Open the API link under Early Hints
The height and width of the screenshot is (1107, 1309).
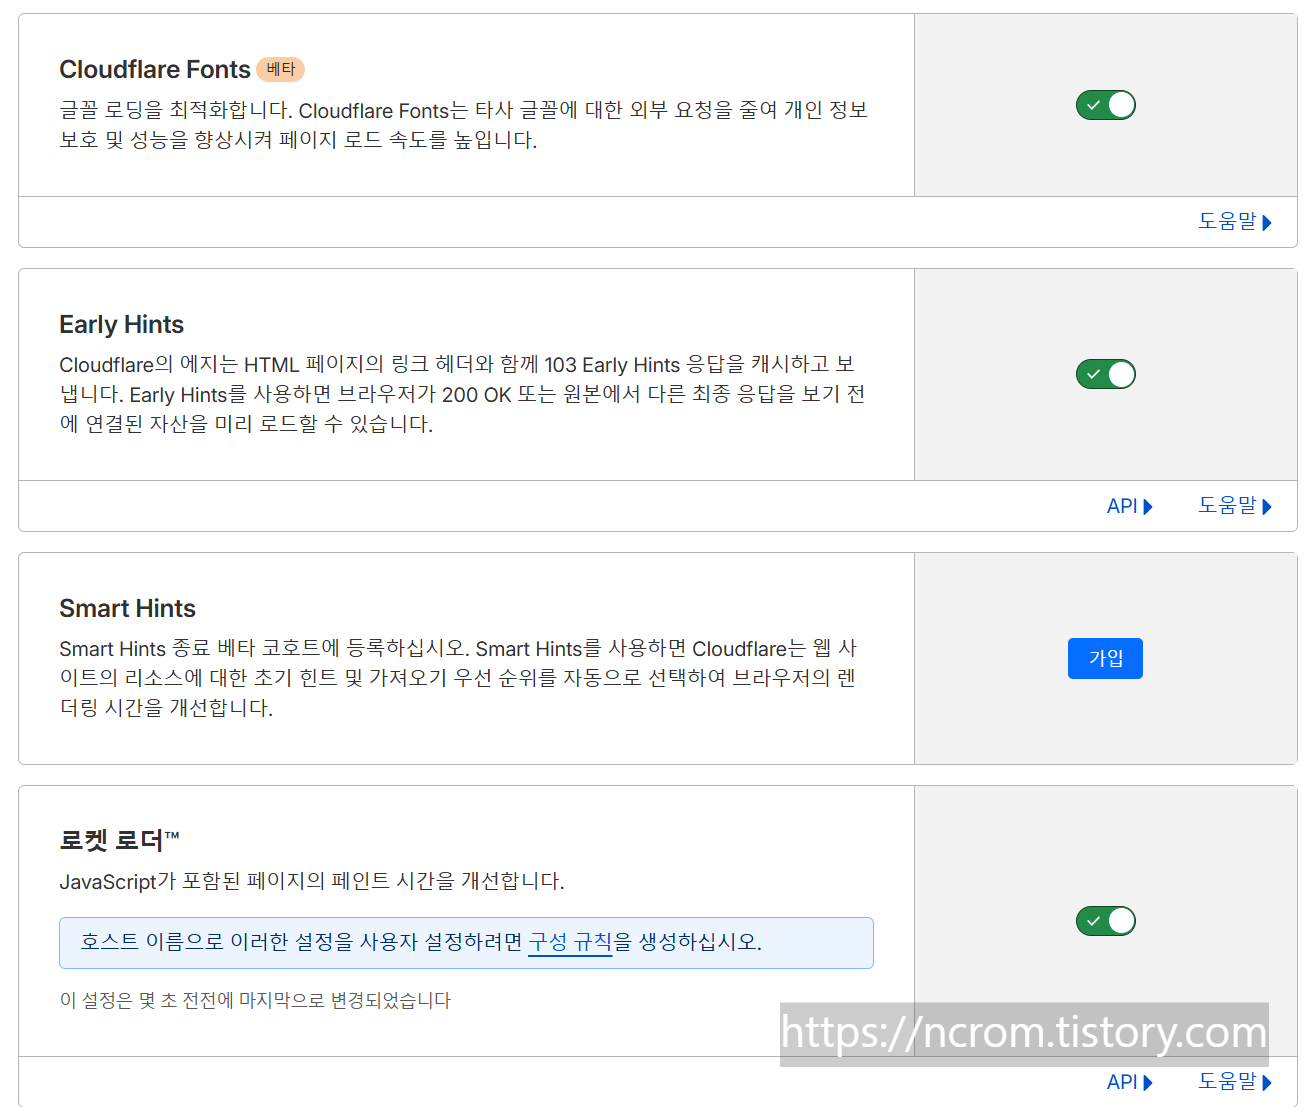1130,506
